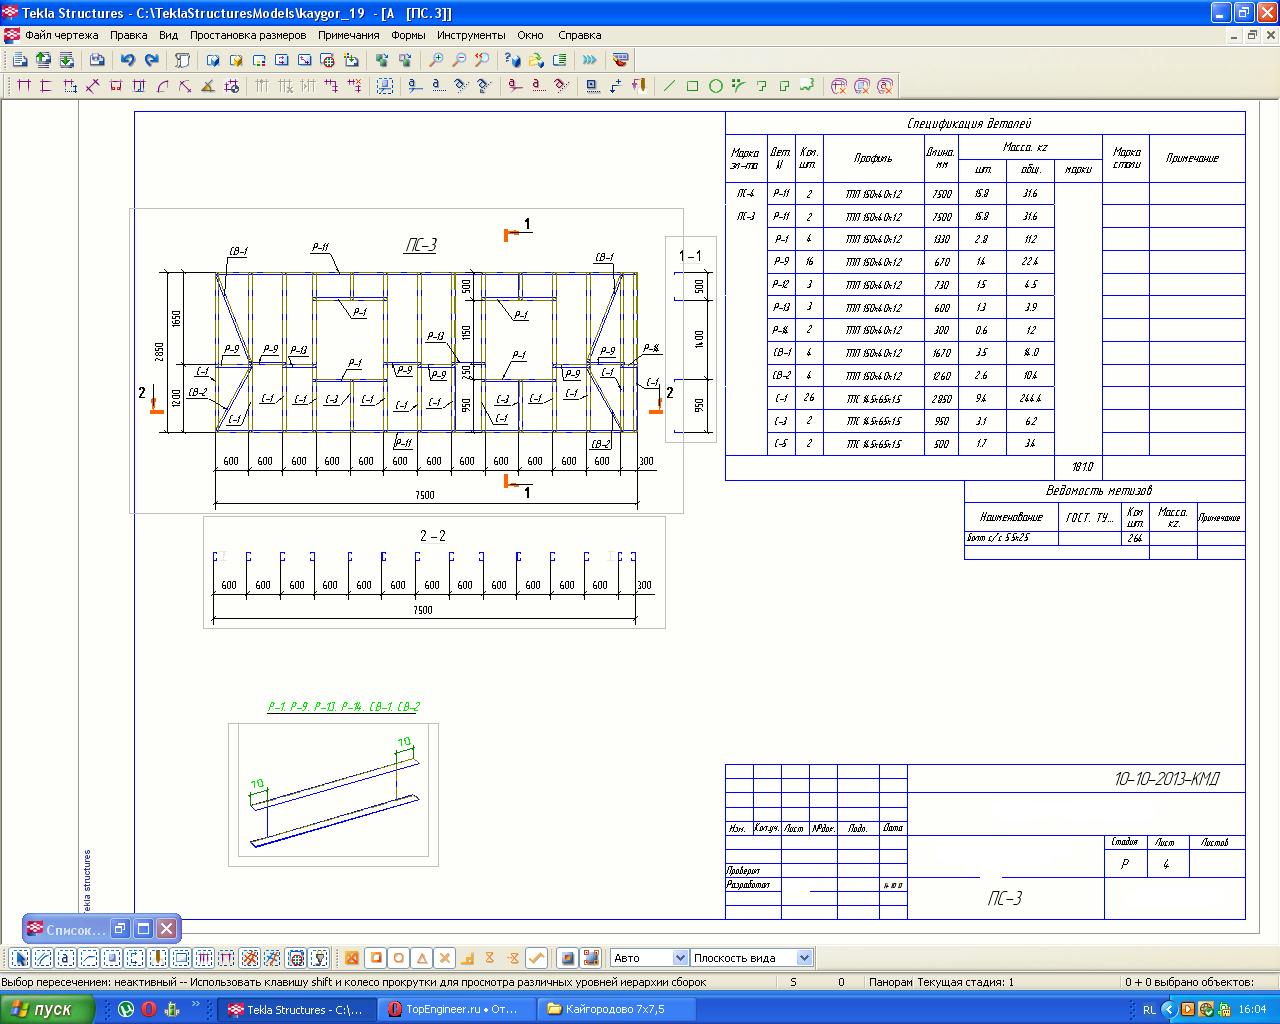Click the пуск Start button
The height and width of the screenshot is (1024, 1280).
coord(47,1009)
